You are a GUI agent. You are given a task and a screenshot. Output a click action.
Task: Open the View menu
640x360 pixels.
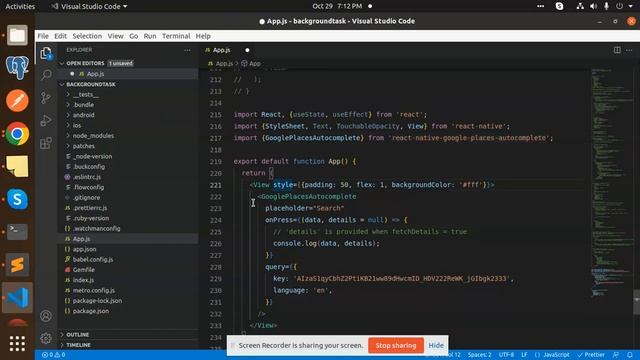116,36
